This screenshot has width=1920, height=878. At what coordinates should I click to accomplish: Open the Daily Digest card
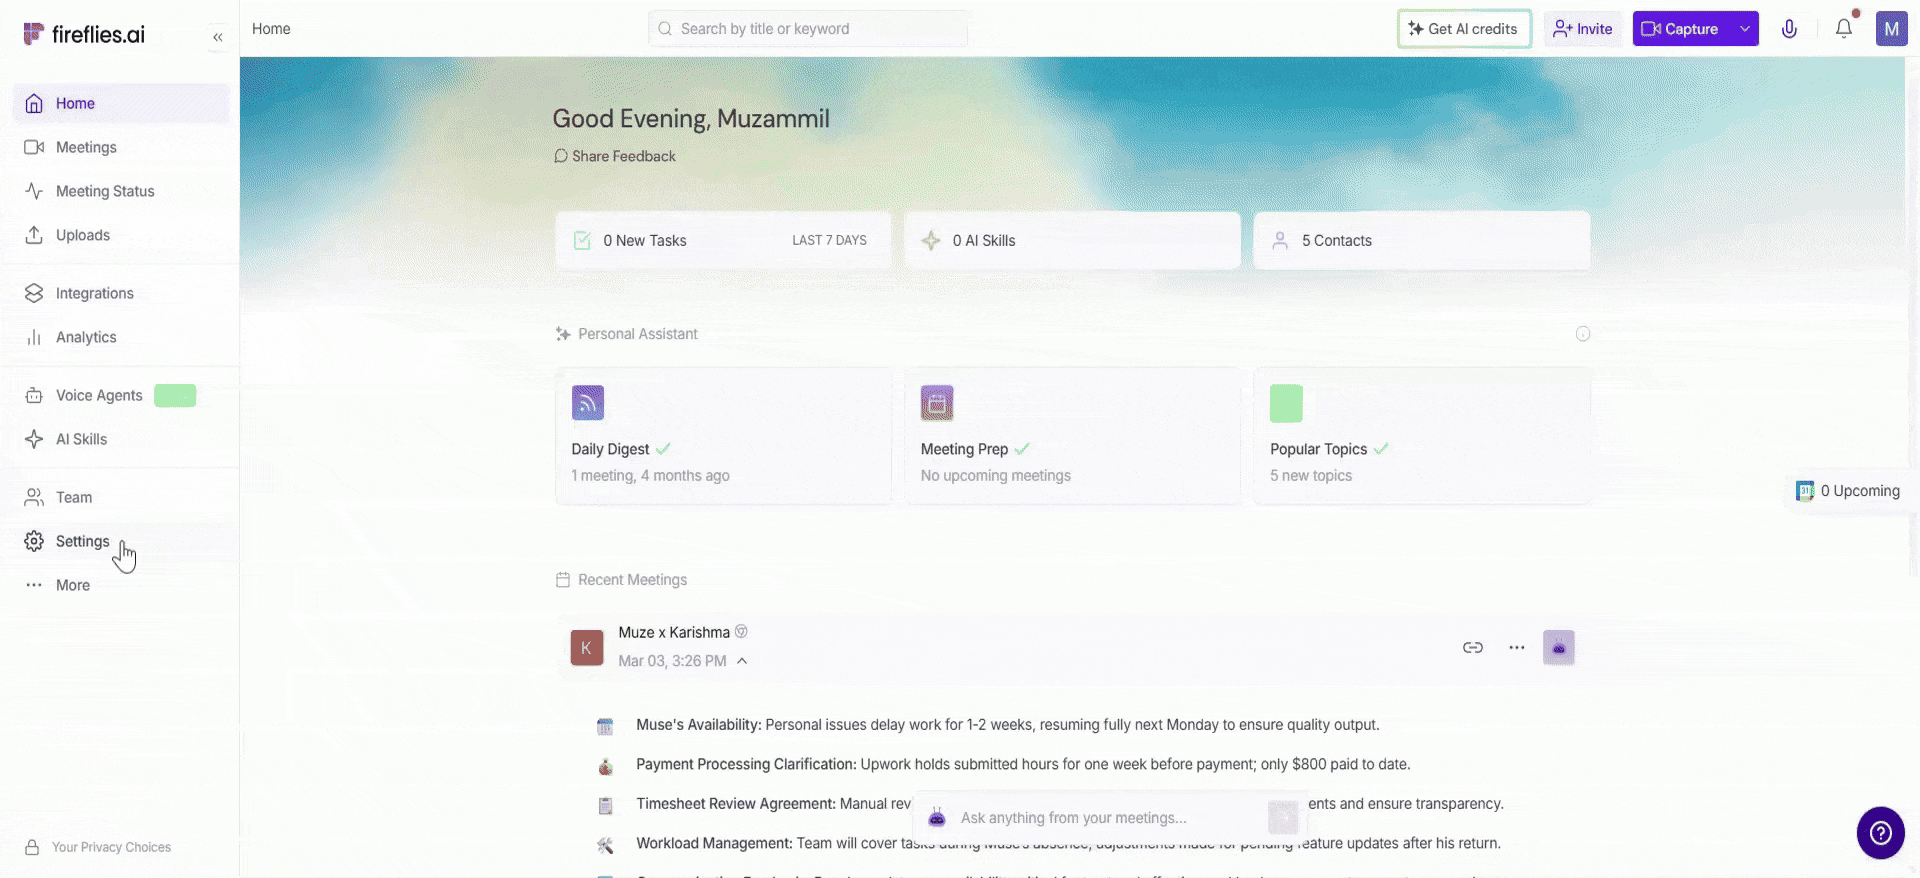click(x=723, y=436)
